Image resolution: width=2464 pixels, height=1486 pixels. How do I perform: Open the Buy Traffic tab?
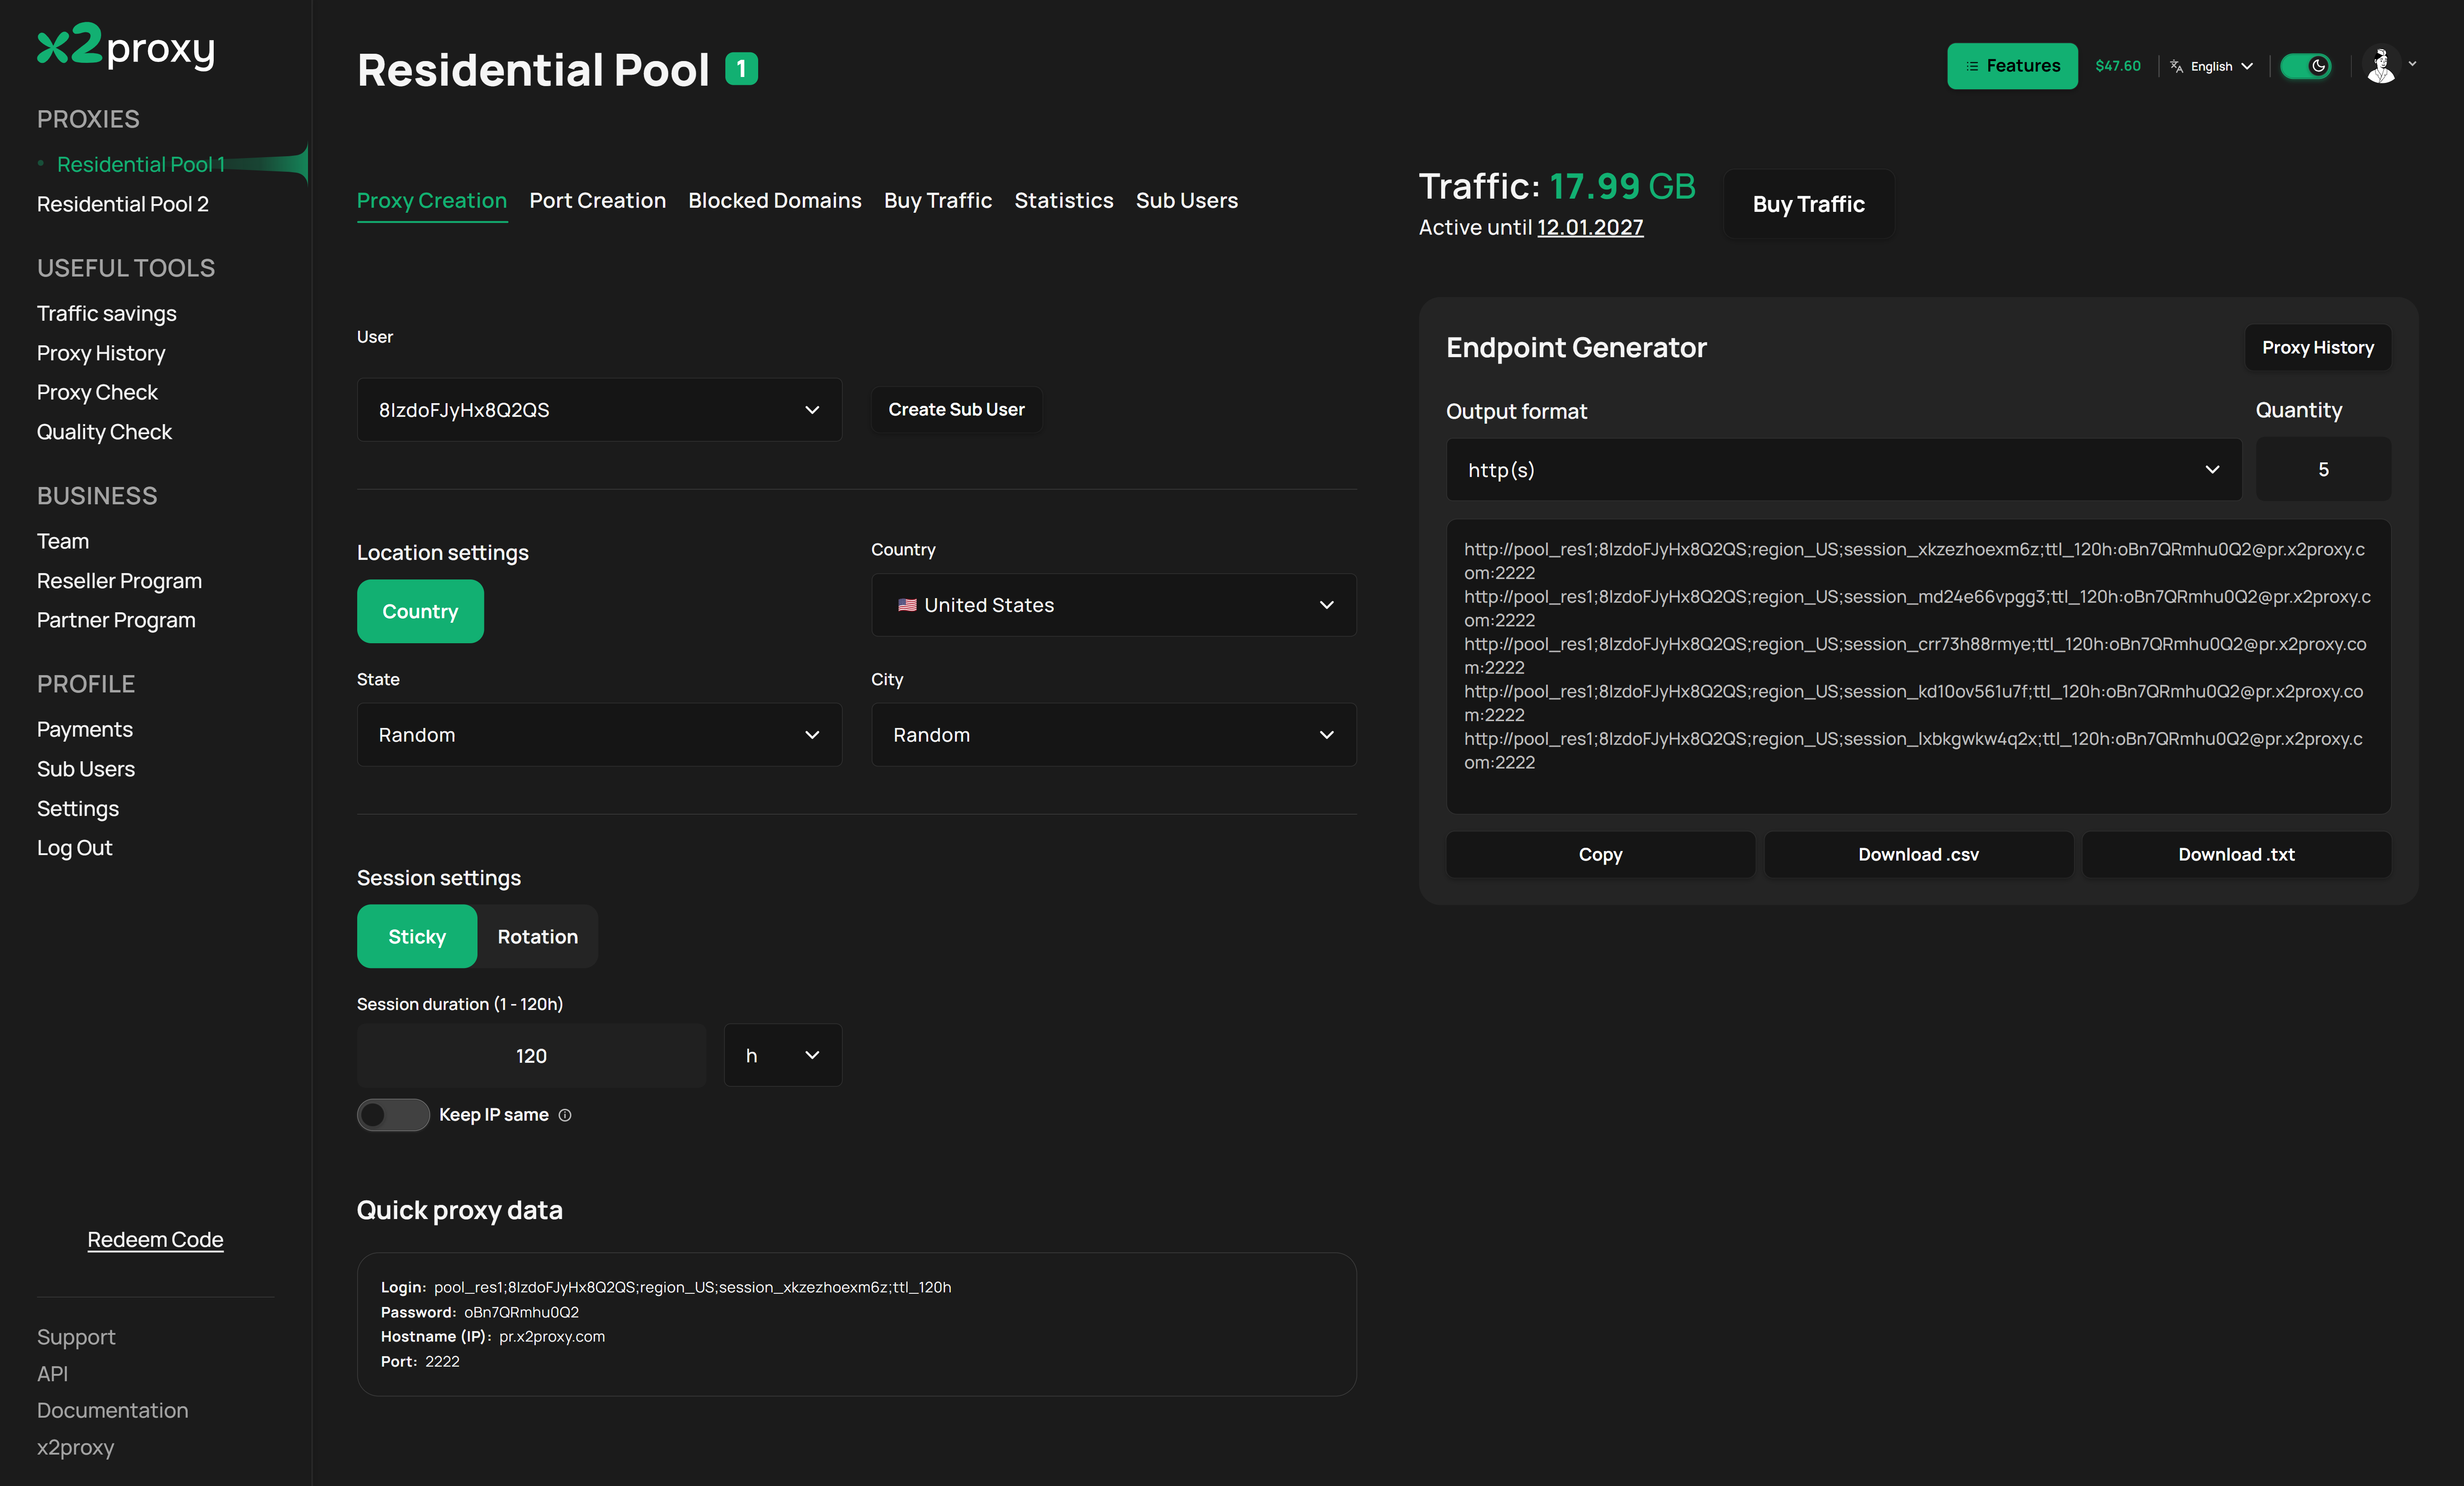coord(937,200)
